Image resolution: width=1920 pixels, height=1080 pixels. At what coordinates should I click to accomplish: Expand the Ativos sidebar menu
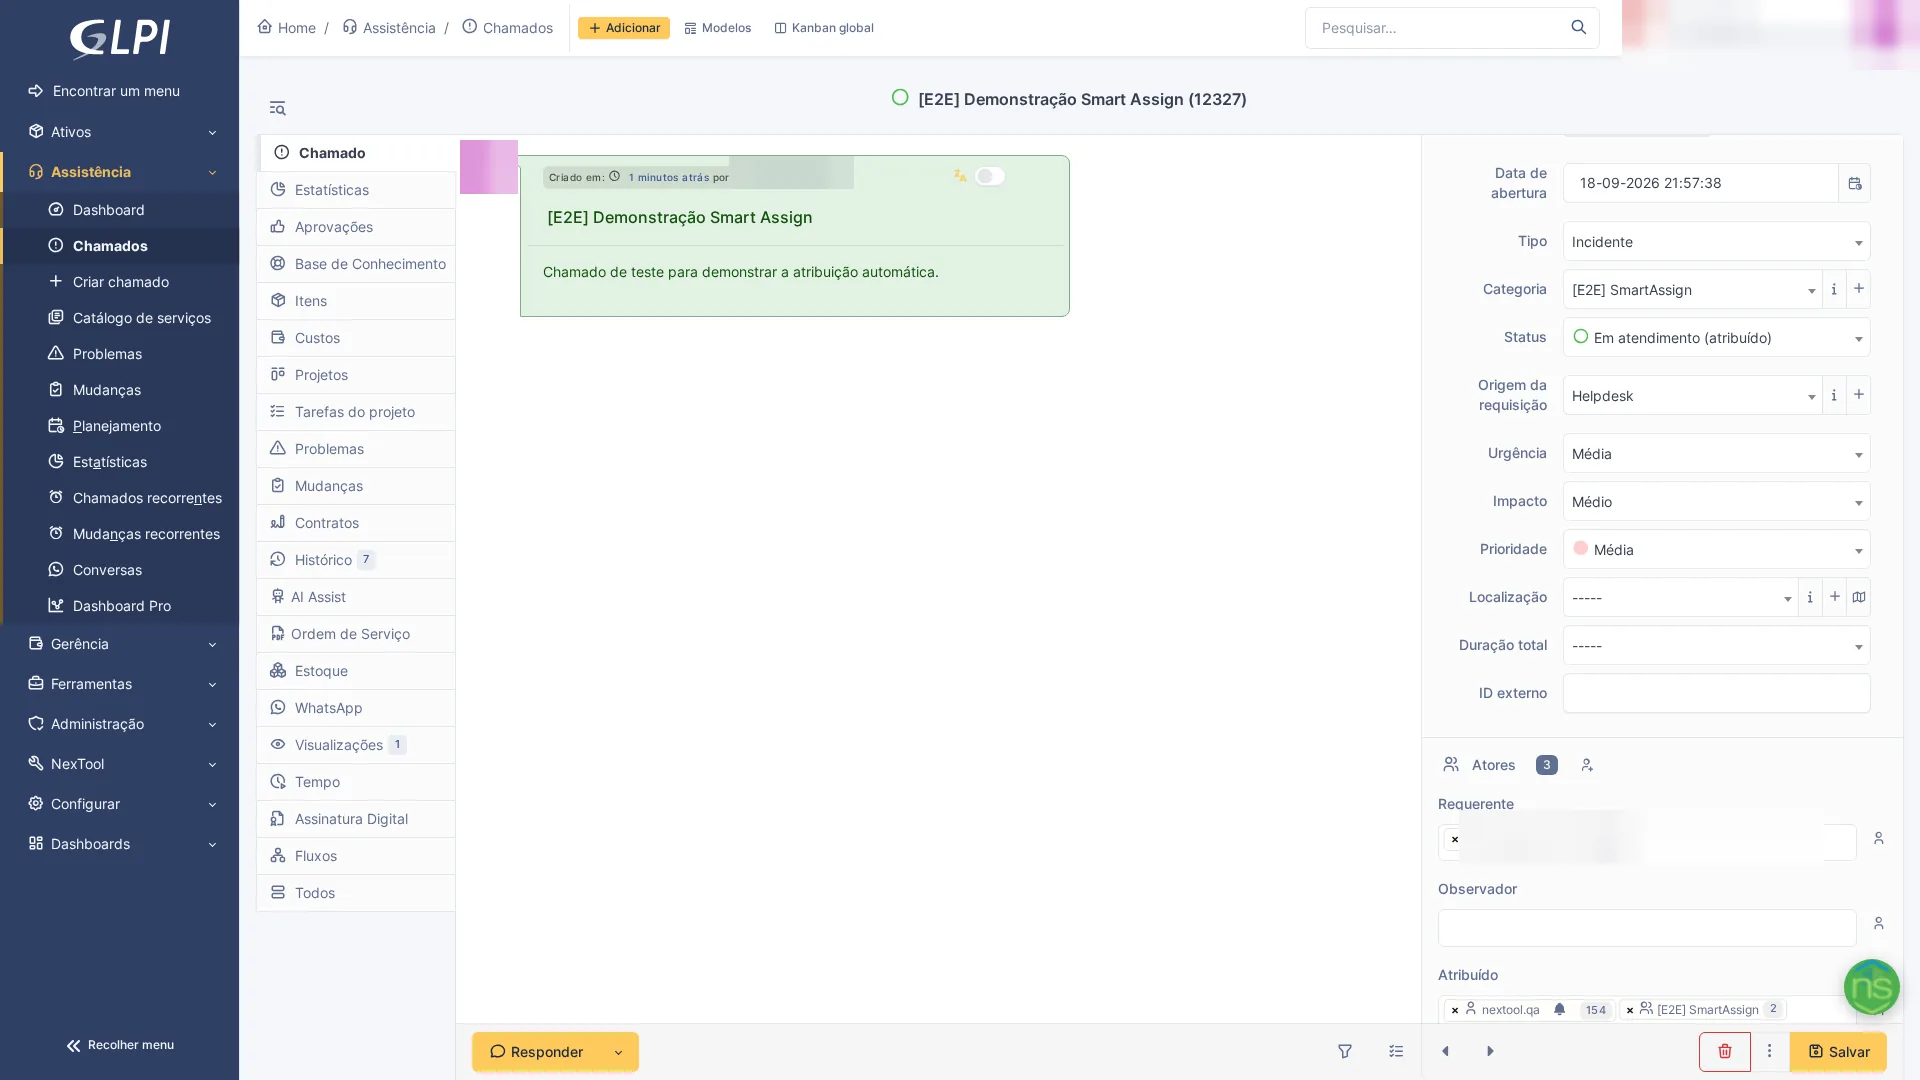click(x=120, y=132)
